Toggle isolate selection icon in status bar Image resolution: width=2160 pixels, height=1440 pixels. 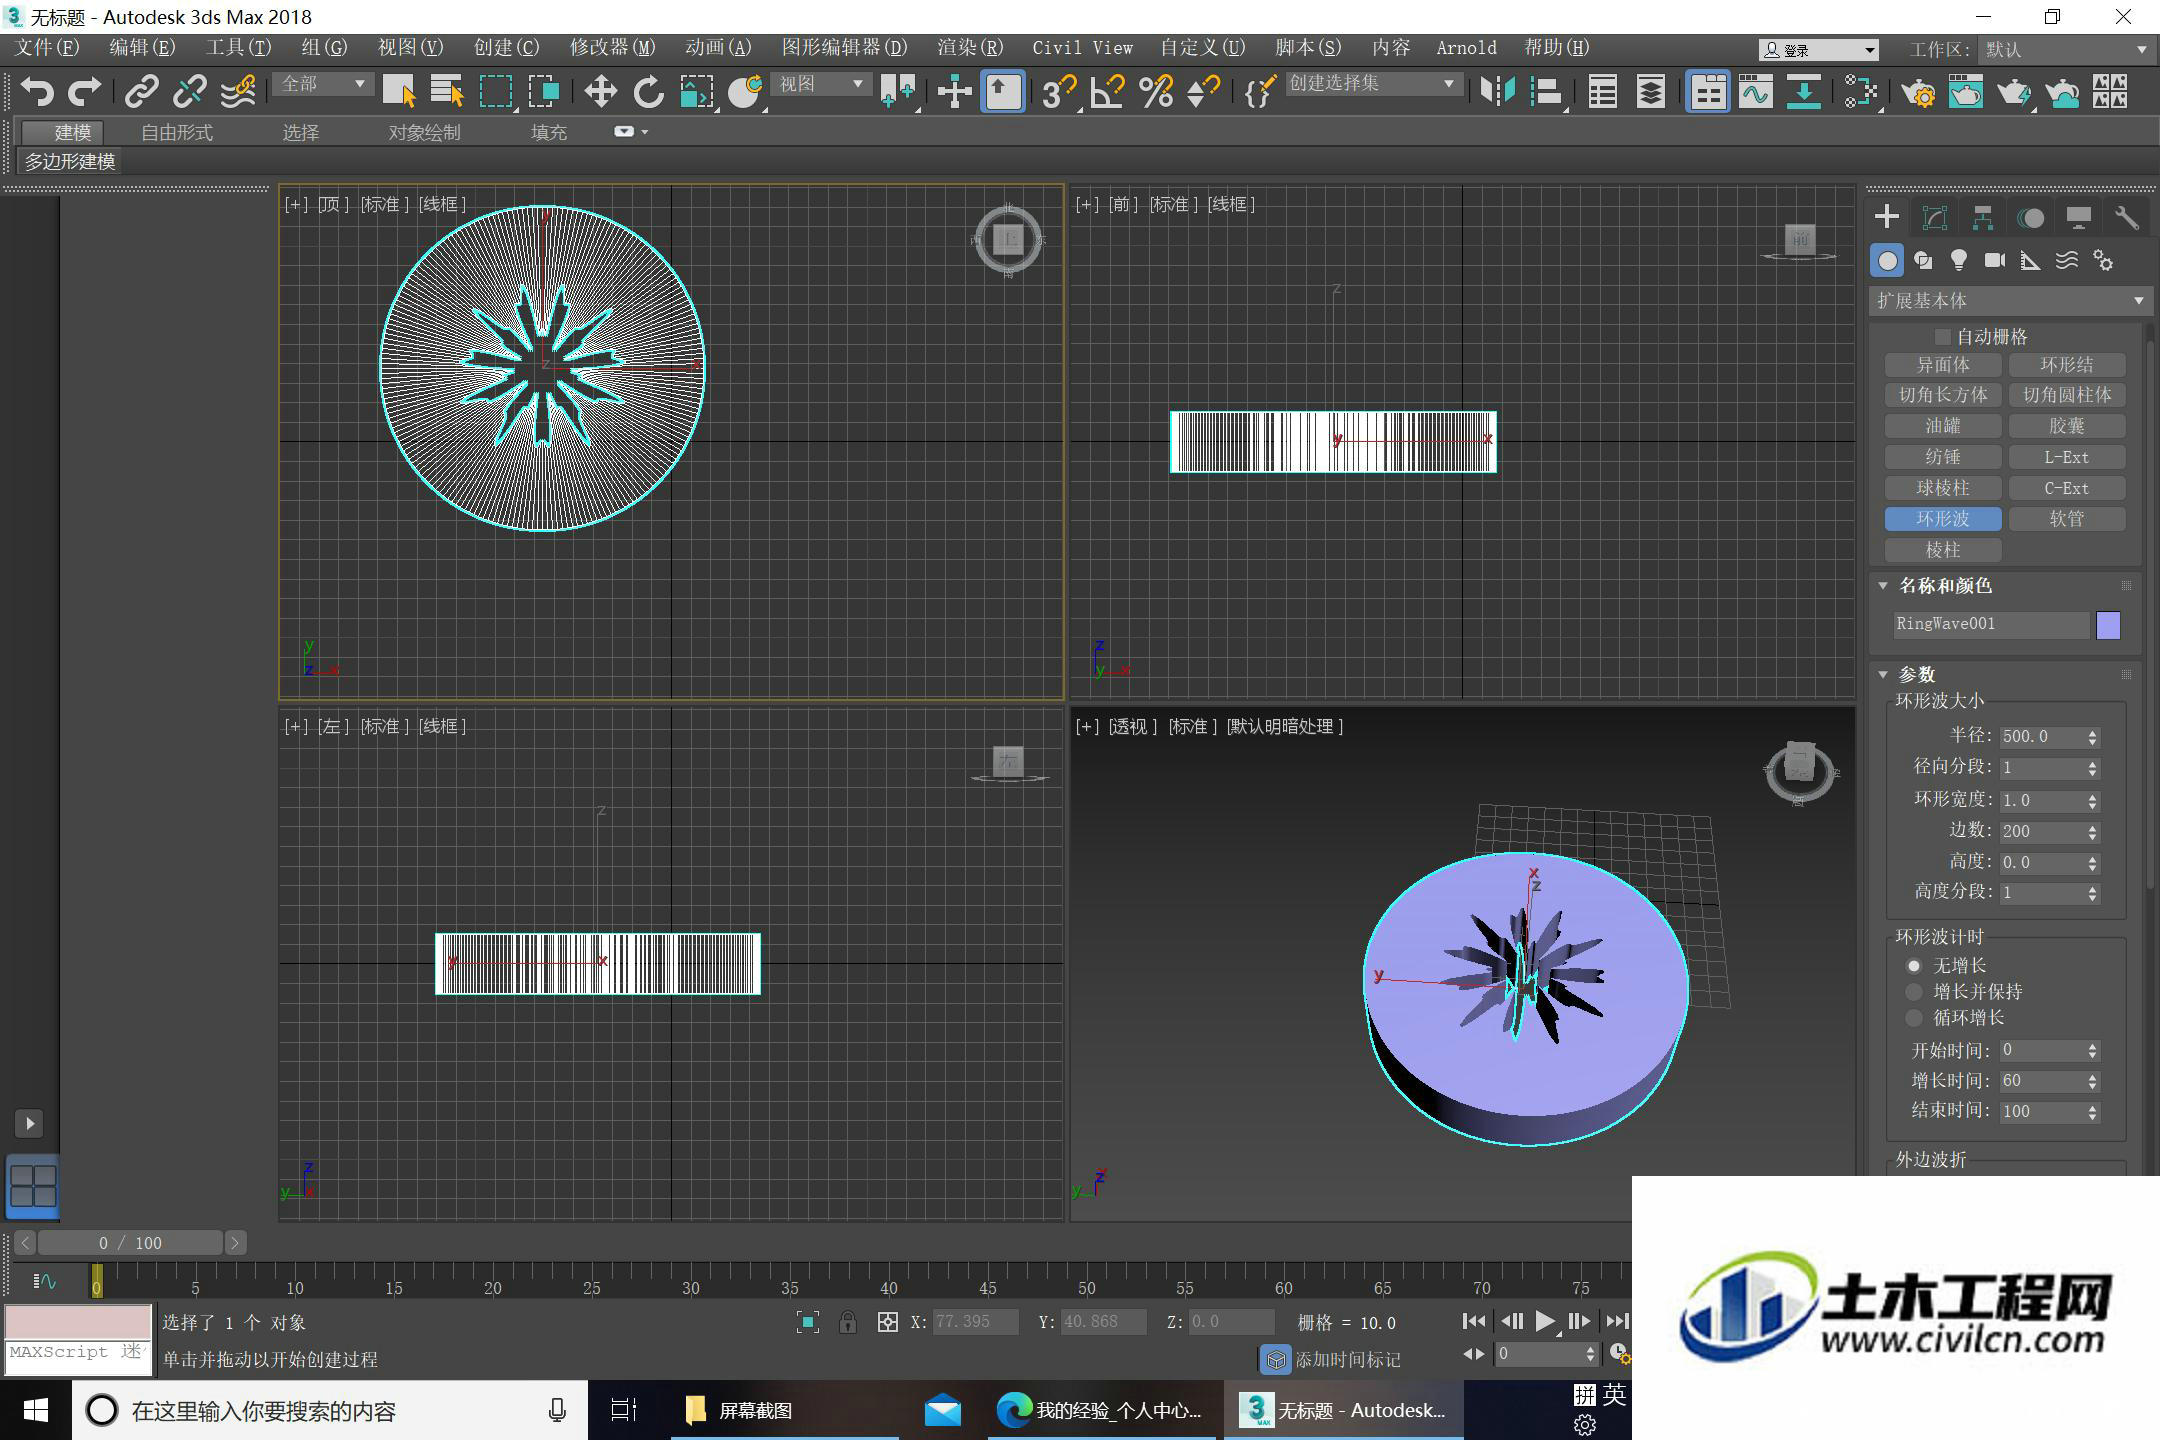click(808, 1322)
